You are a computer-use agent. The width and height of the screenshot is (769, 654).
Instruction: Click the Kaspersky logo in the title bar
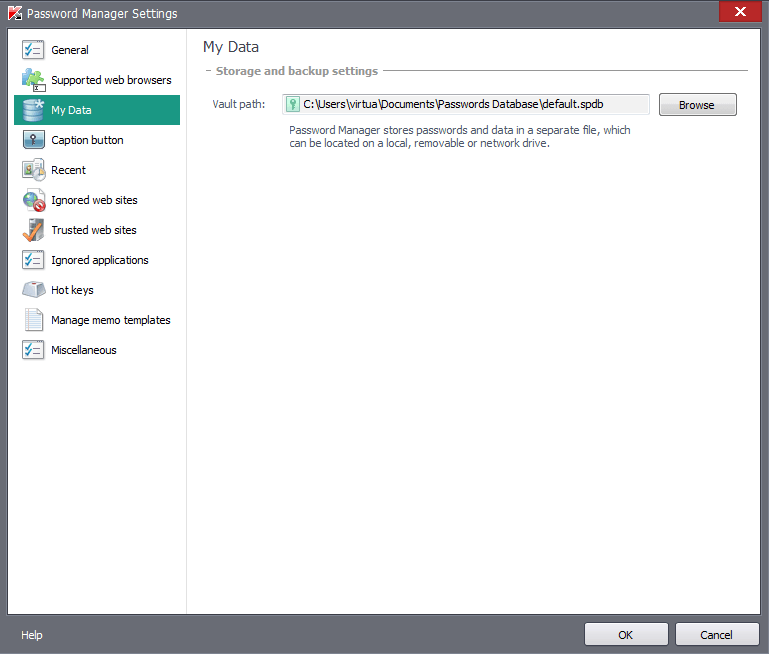(15, 13)
